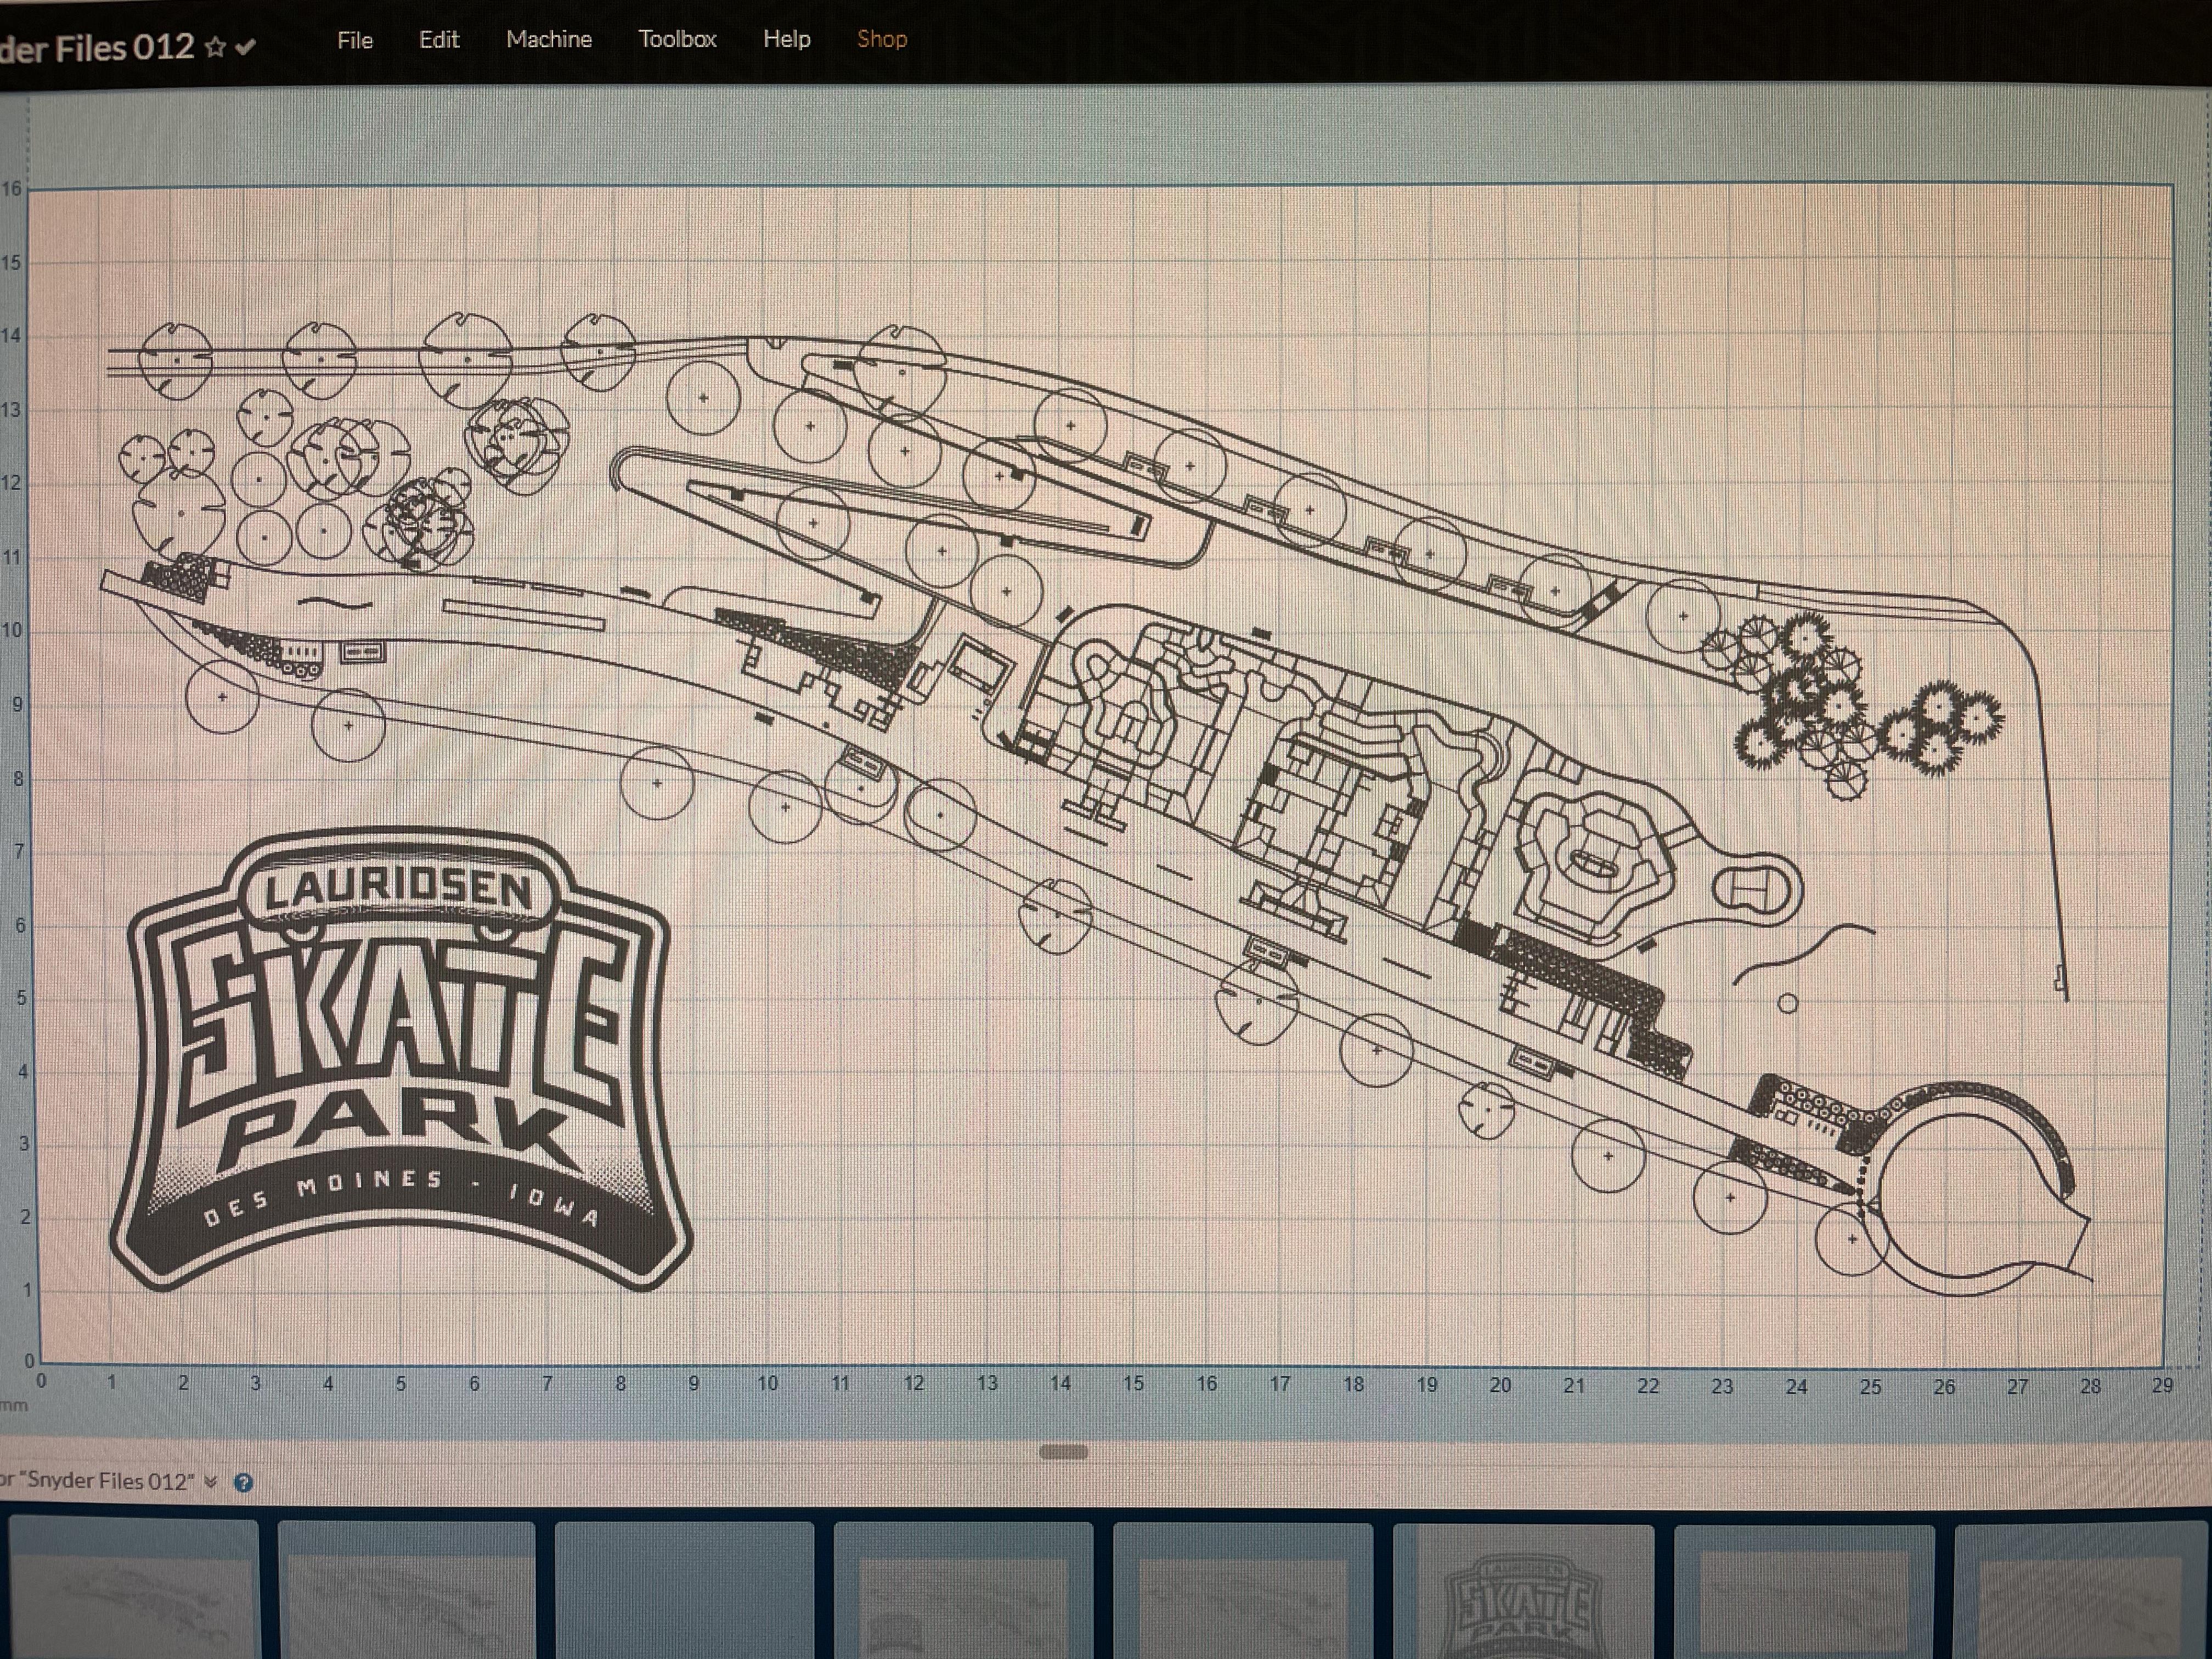Select the blank third workpiece thumbnail
This screenshot has width=2212, height=1659.
point(684,1590)
